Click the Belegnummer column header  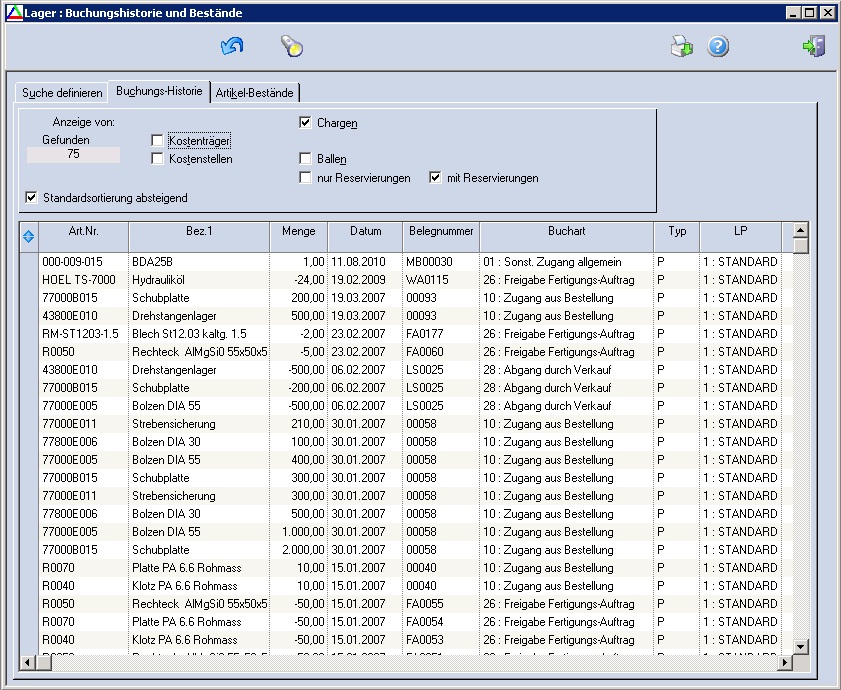click(x=441, y=231)
